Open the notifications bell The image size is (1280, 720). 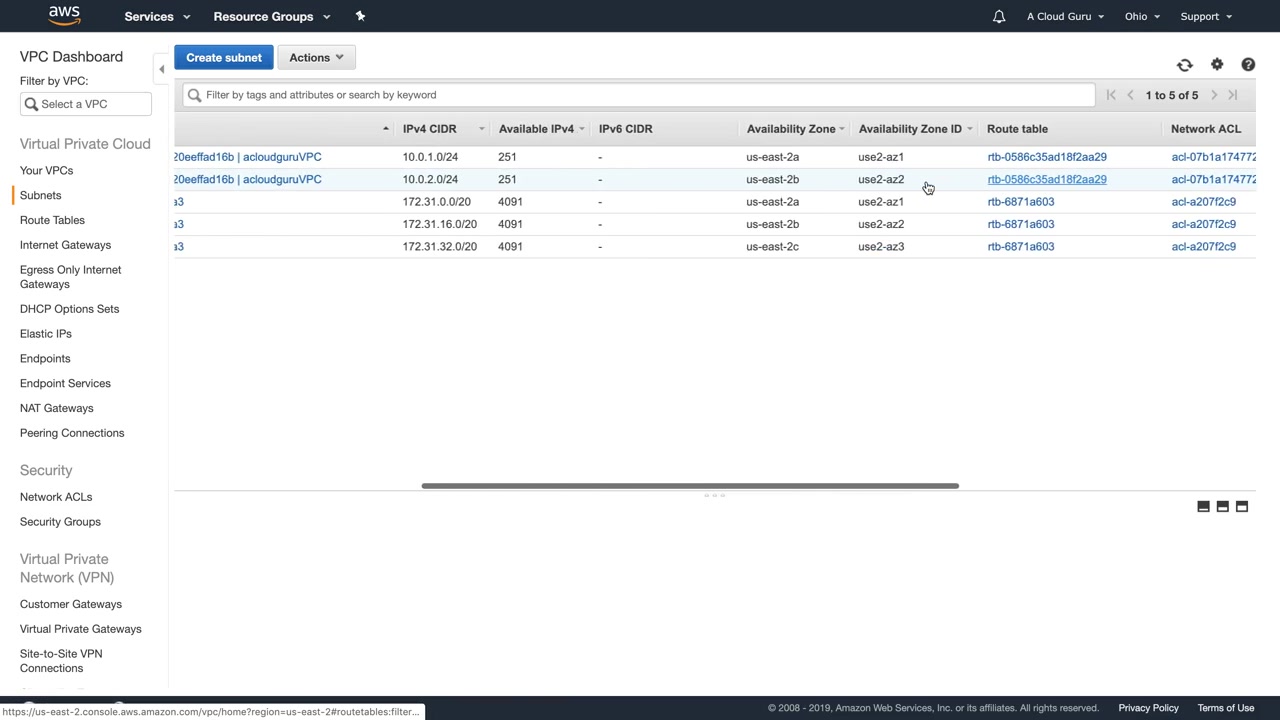pyautogui.click(x=998, y=16)
